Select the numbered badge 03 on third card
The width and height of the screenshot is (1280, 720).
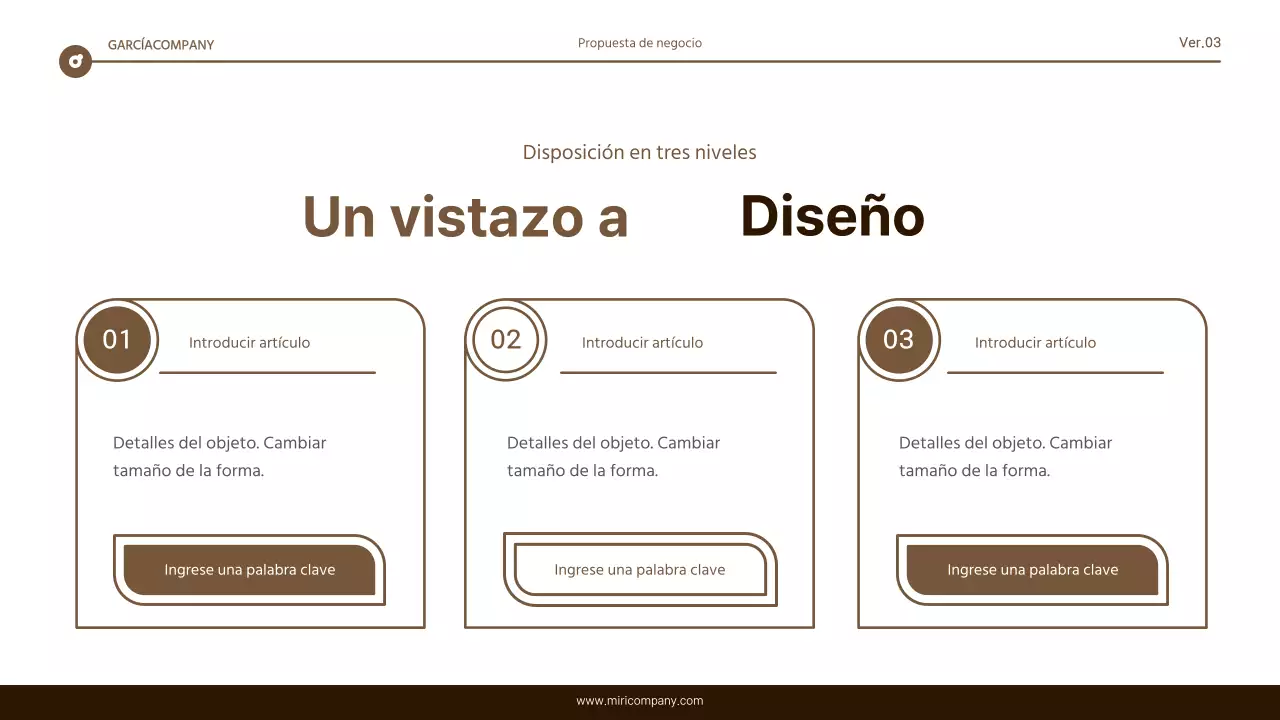pos(899,340)
